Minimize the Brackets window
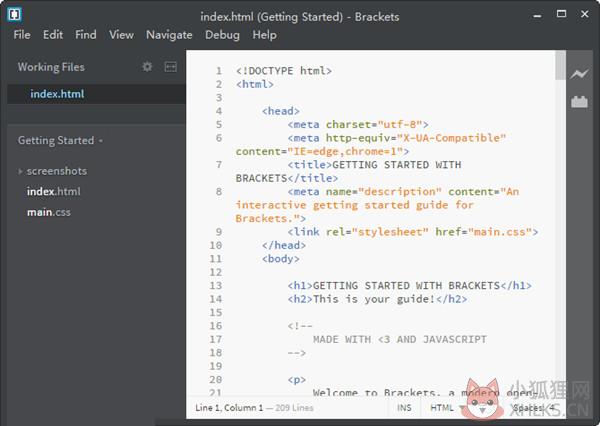Image resolution: width=600 pixels, height=426 pixels. (537, 15)
